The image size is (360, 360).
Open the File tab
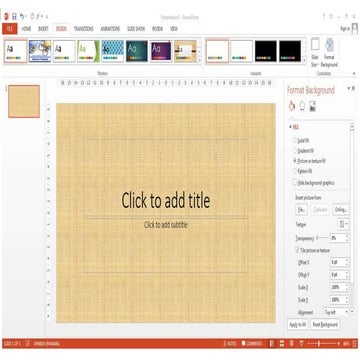pos(10,29)
